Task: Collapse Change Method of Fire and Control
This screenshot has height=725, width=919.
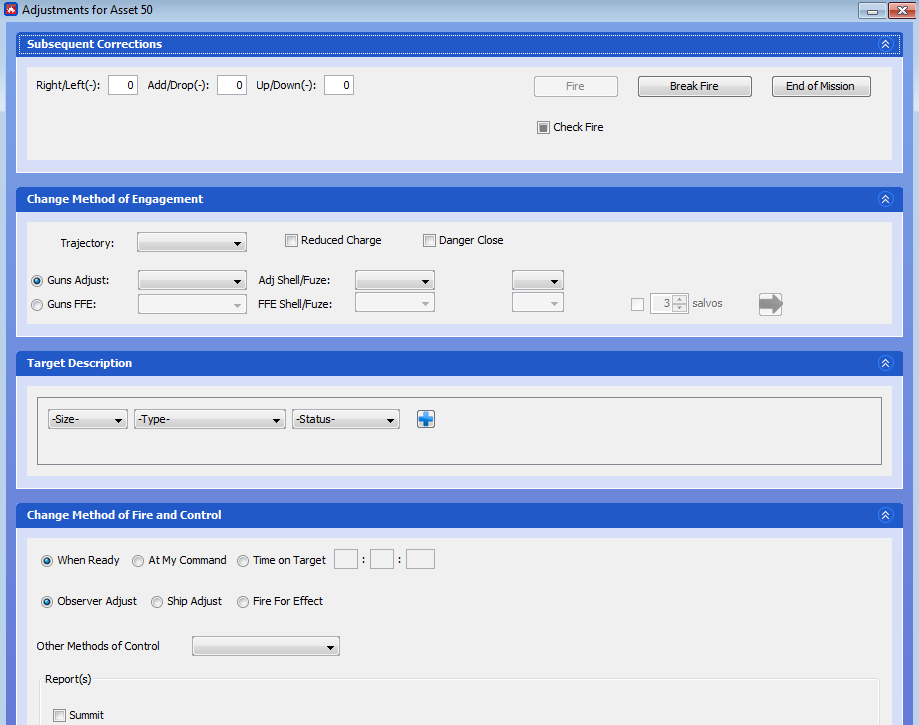Action: [885, 515]
